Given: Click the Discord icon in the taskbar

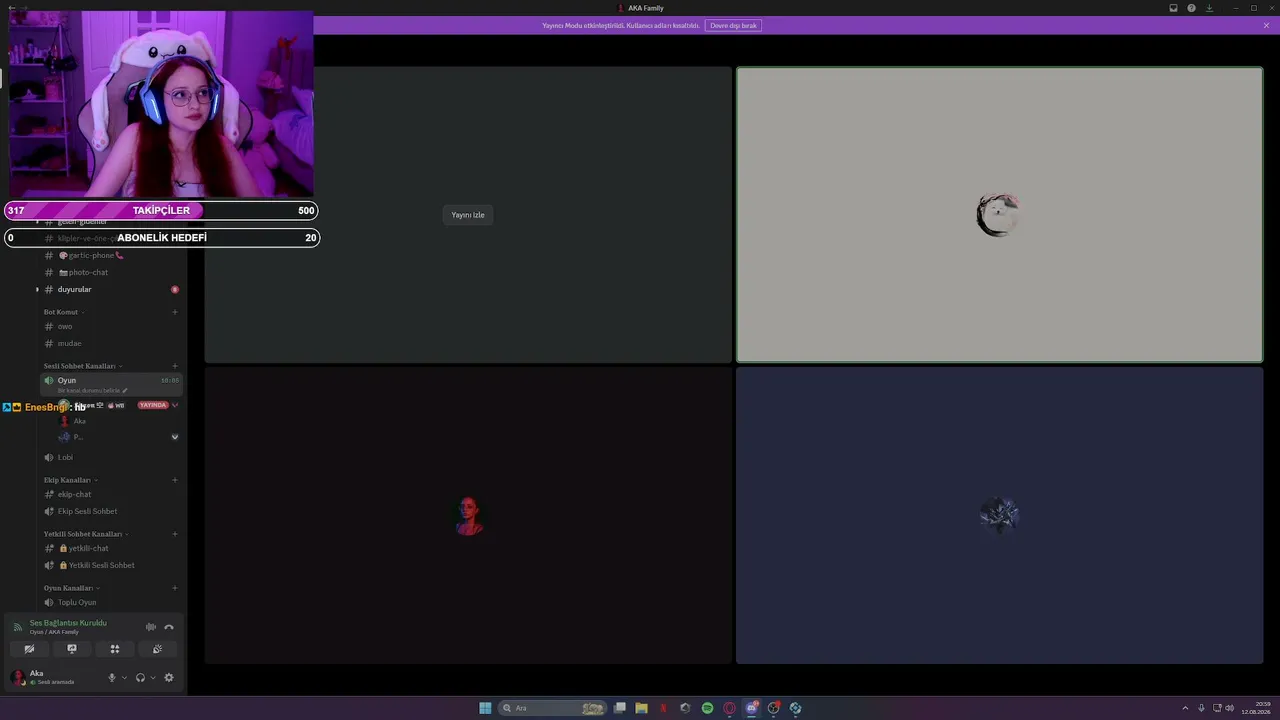Looking at the screenshot, I should tap(751, 708).
